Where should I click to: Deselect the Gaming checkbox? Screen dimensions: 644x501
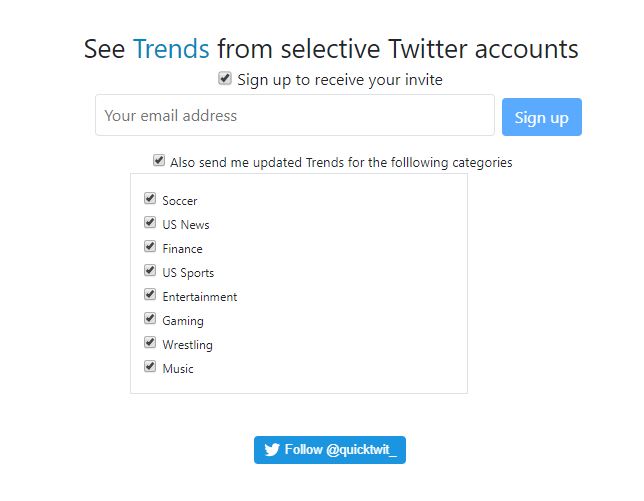[150, 319]
